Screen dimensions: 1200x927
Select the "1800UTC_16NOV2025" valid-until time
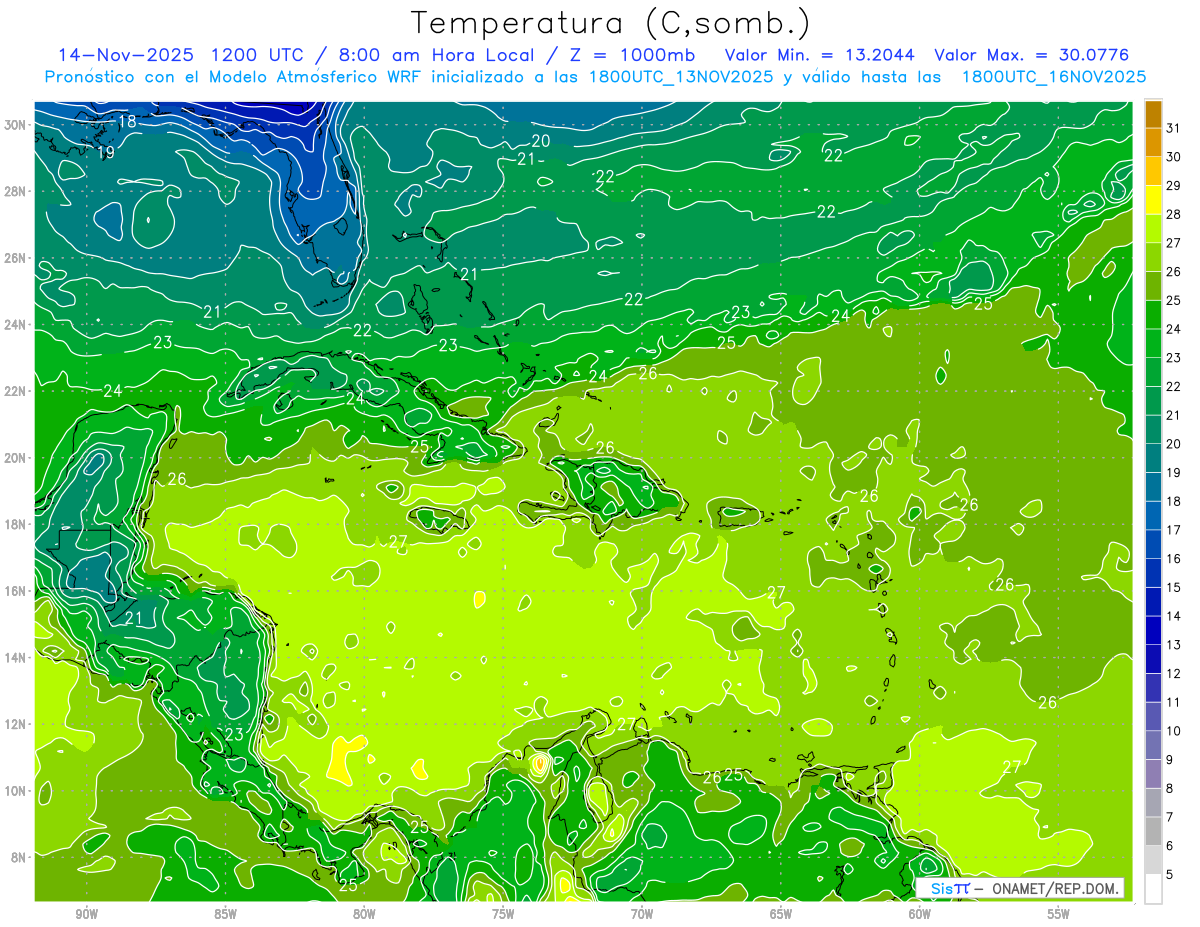[1053, 76]
